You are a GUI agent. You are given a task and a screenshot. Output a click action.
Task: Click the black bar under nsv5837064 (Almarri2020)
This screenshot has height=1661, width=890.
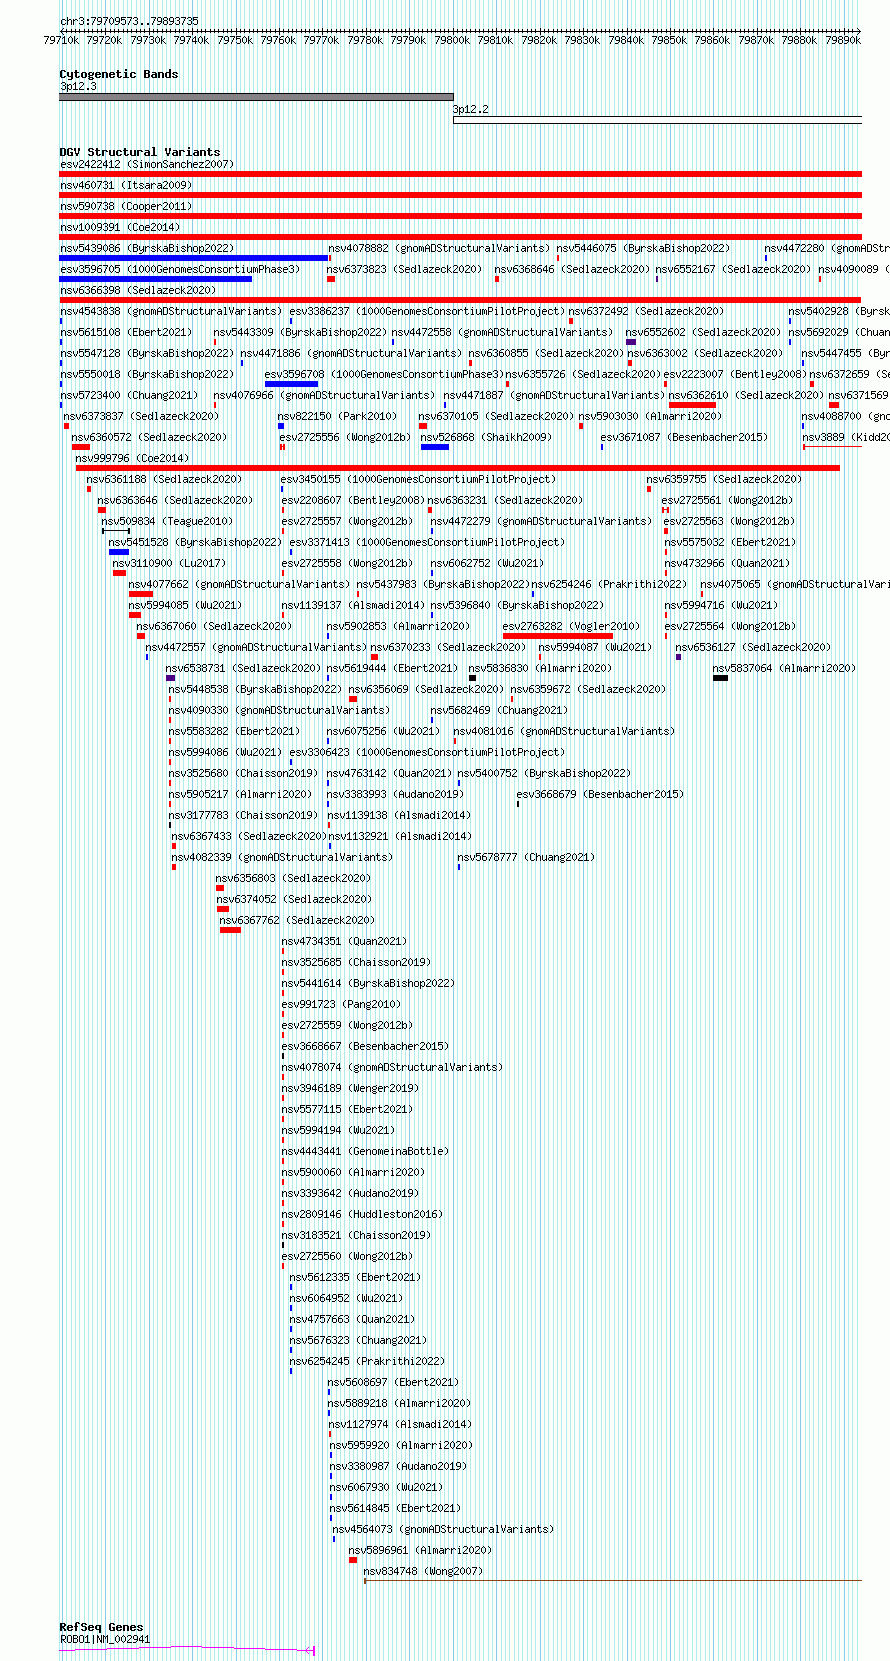tap(720, 678)
